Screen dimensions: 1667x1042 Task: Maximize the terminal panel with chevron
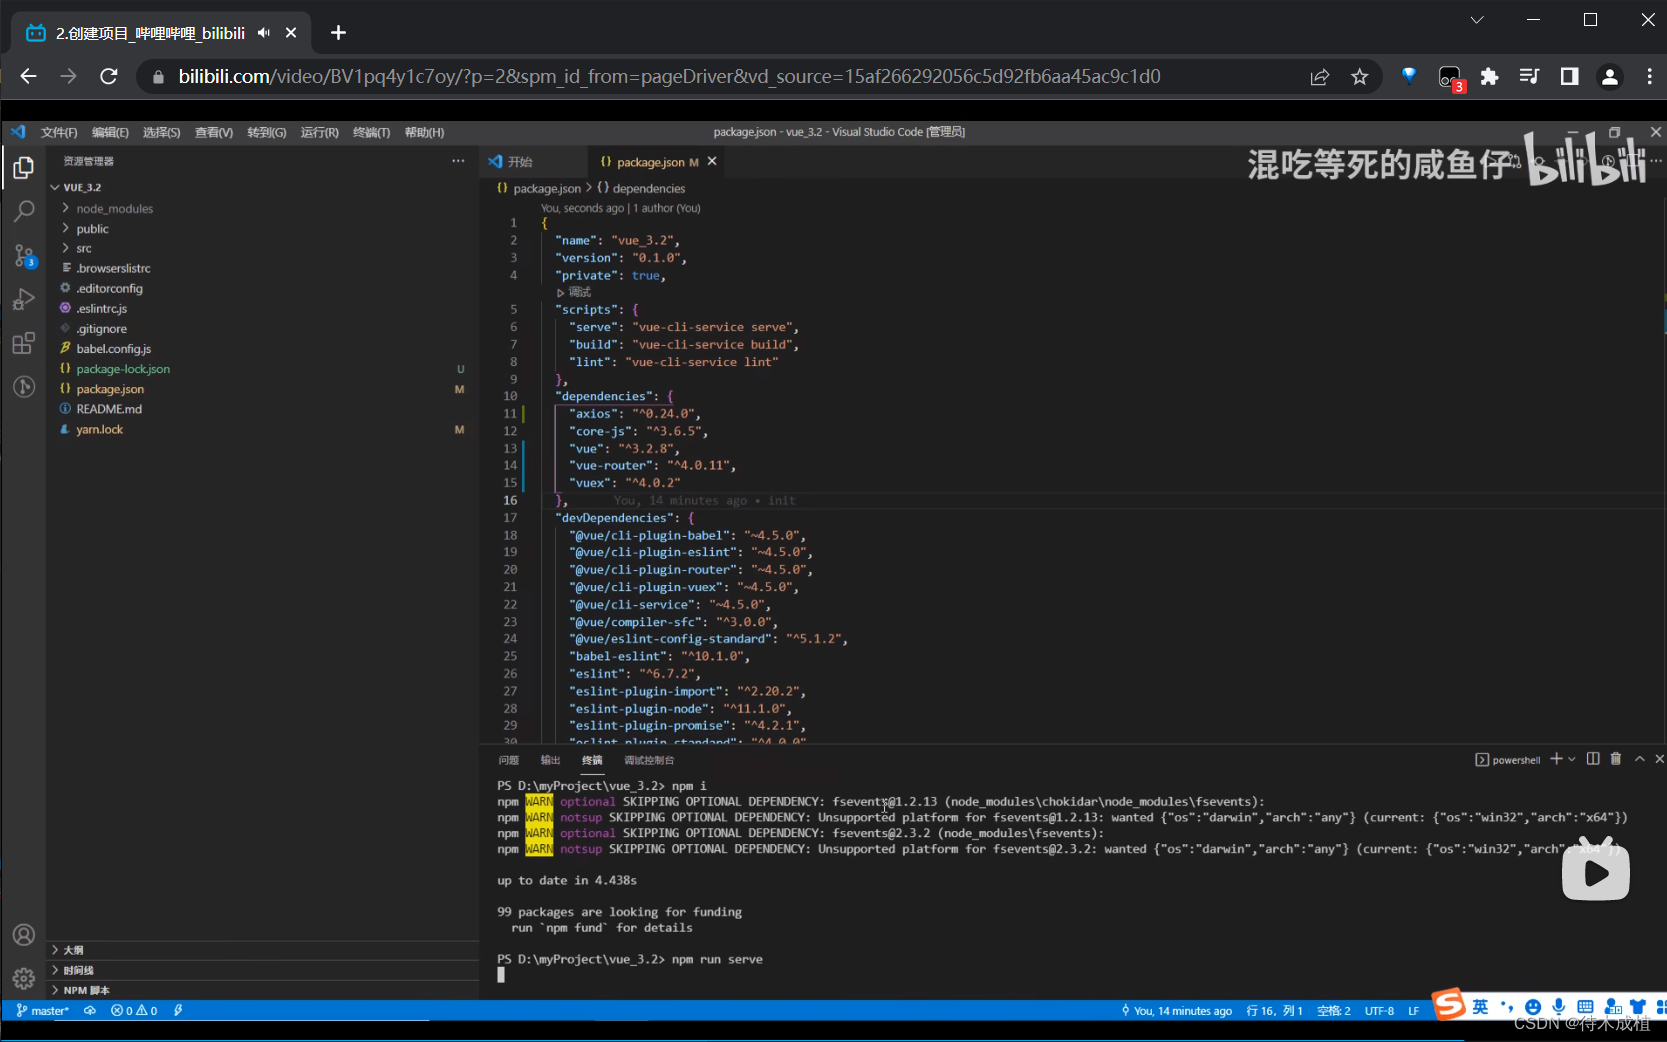tap(1640, 759)
